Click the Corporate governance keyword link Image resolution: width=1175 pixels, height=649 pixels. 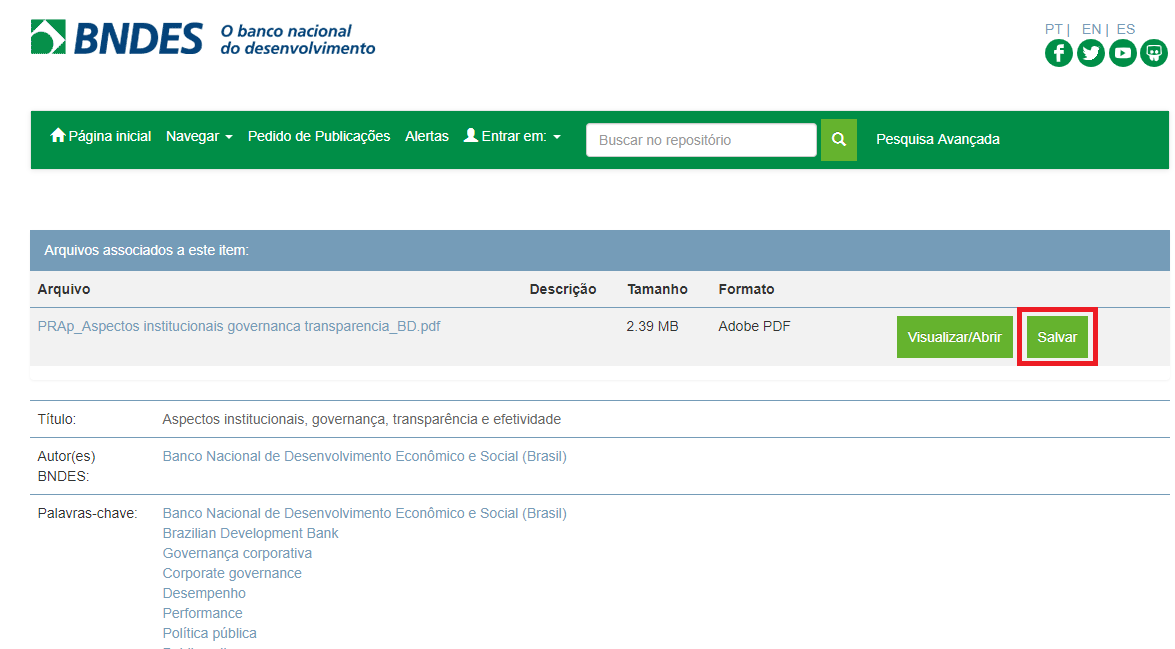pyautogui.click(x=232, y=573)
